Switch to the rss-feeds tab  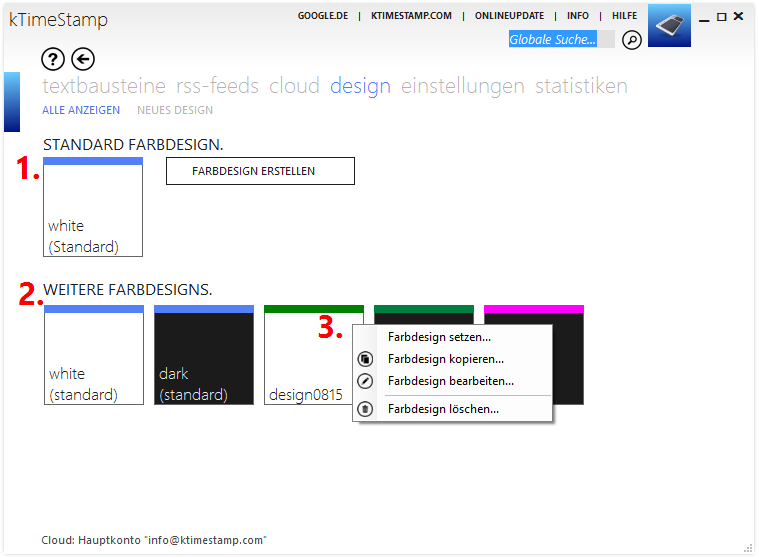click(217, 86)
